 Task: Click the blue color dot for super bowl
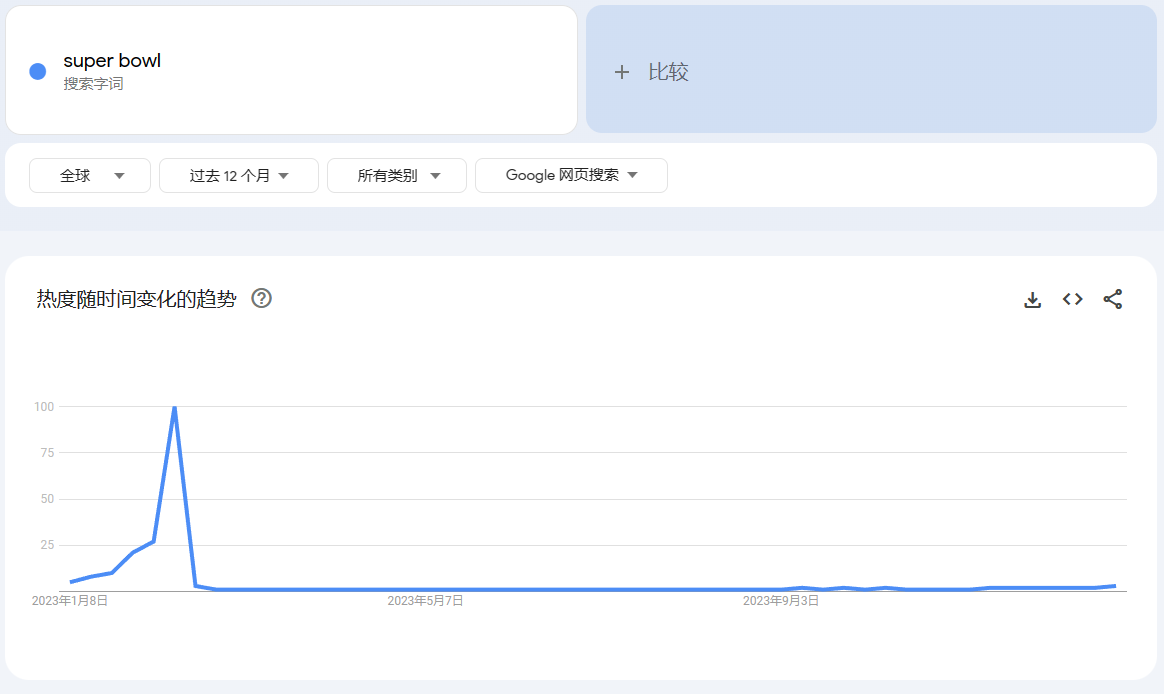(38, 71)
